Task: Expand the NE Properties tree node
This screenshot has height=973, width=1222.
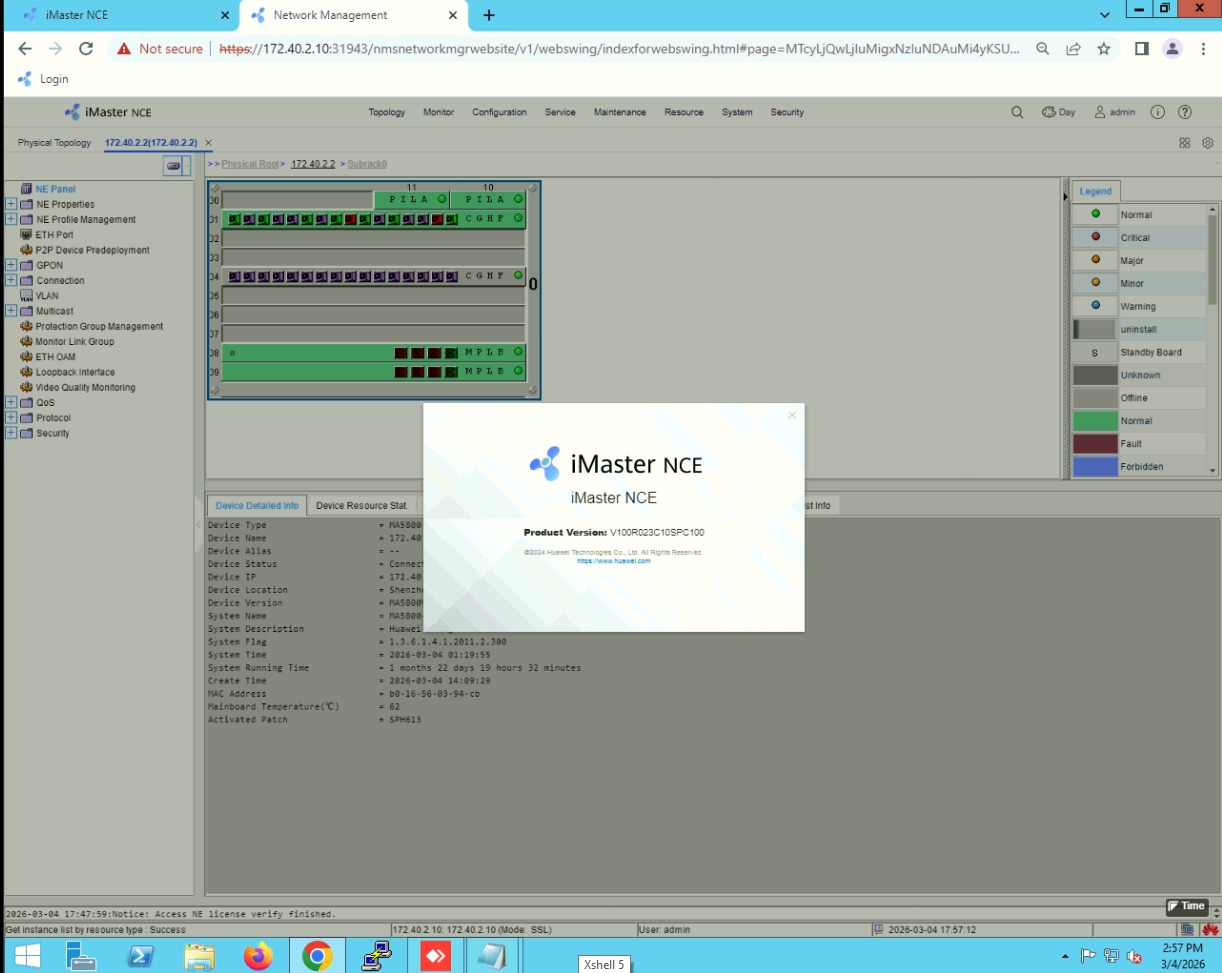Action: [x=11, y=204]
